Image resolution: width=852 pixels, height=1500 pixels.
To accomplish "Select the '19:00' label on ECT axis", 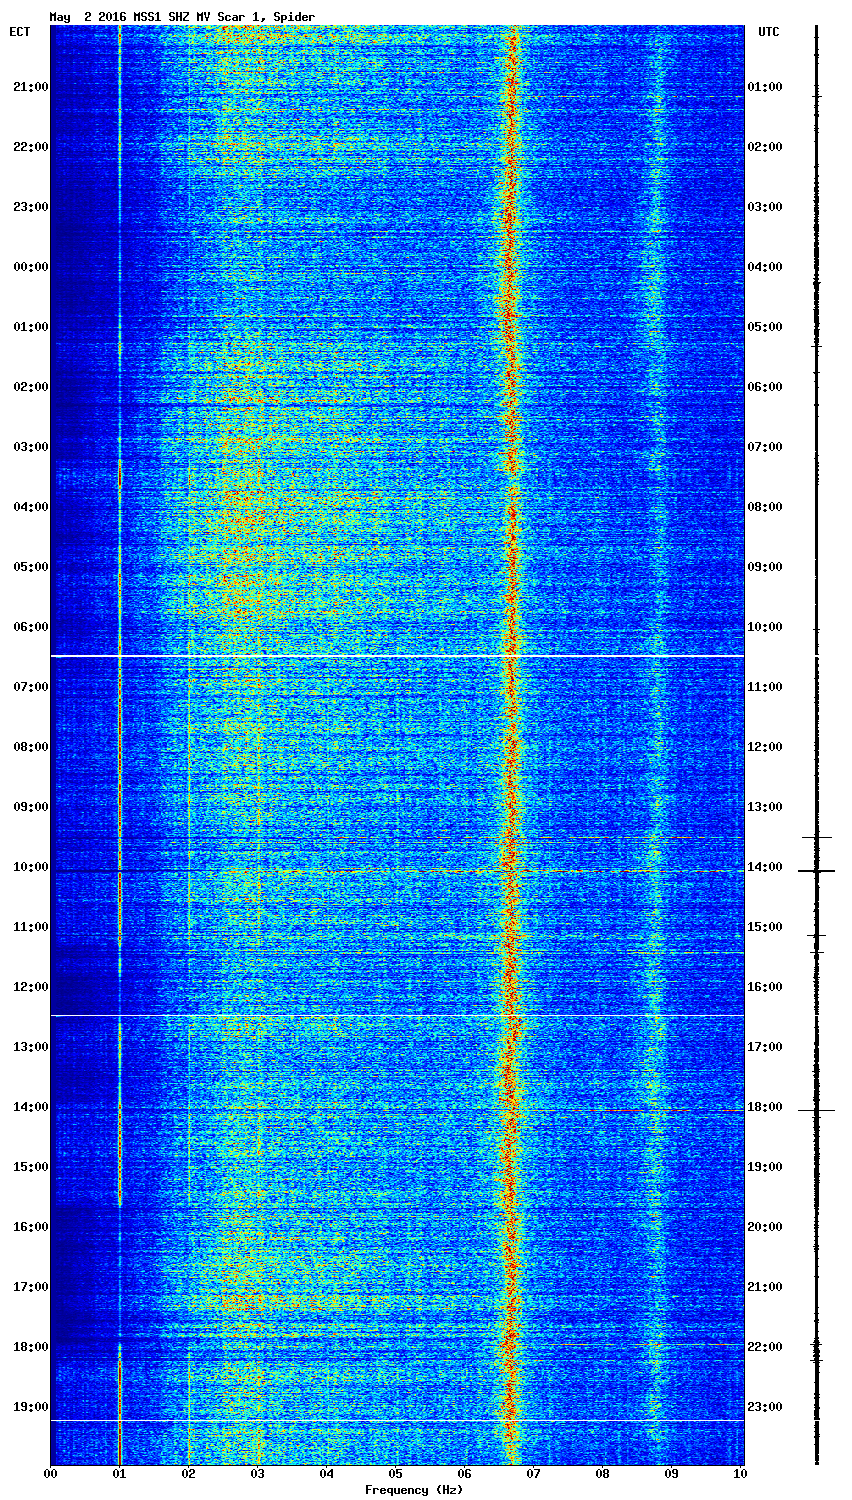I will pos(30,1407).
